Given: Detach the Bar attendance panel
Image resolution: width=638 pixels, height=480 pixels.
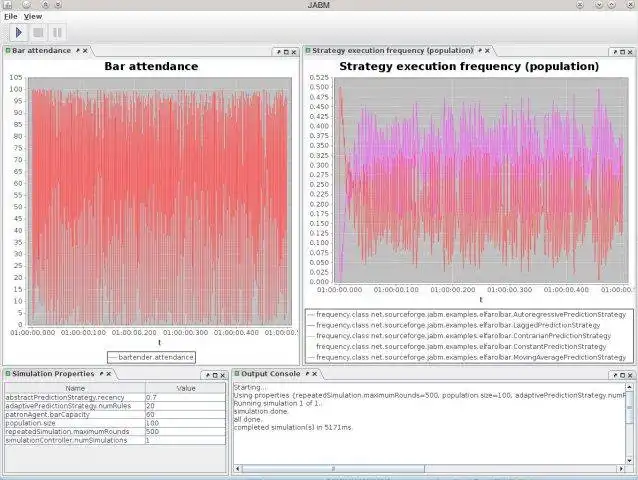Looking at the screenshot, I should pos(279,52).
